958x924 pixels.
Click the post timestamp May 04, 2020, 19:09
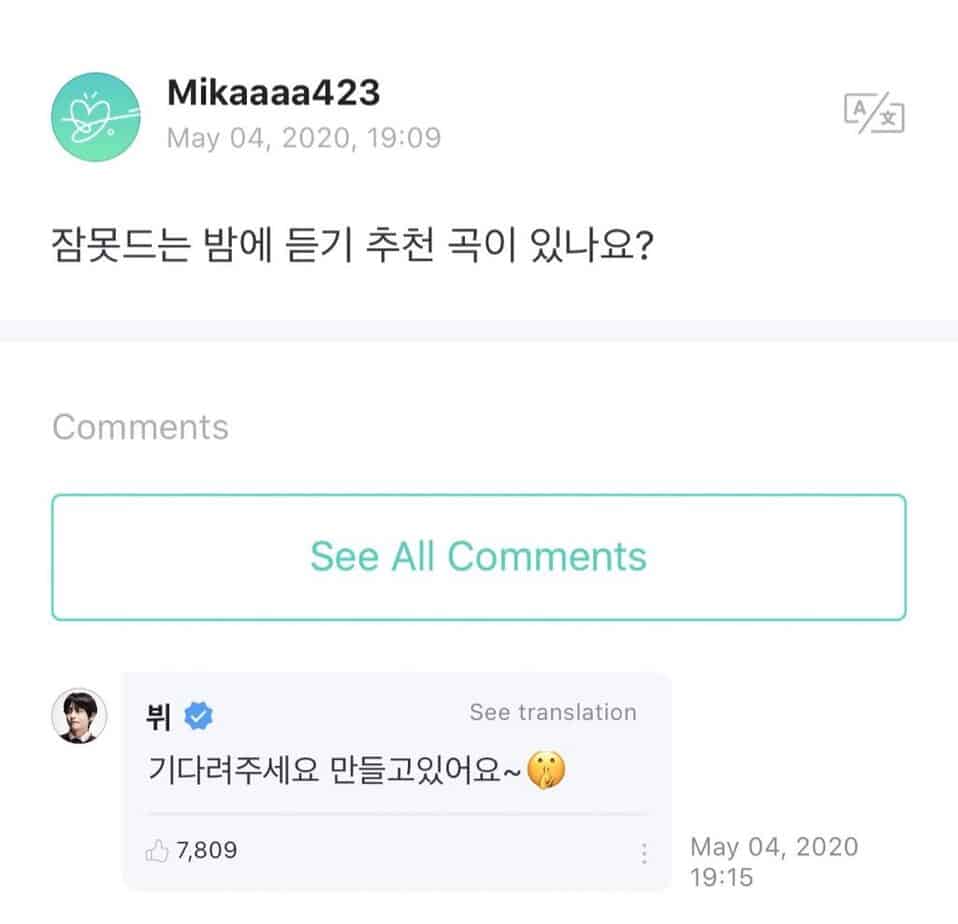(x=303, y=137)
